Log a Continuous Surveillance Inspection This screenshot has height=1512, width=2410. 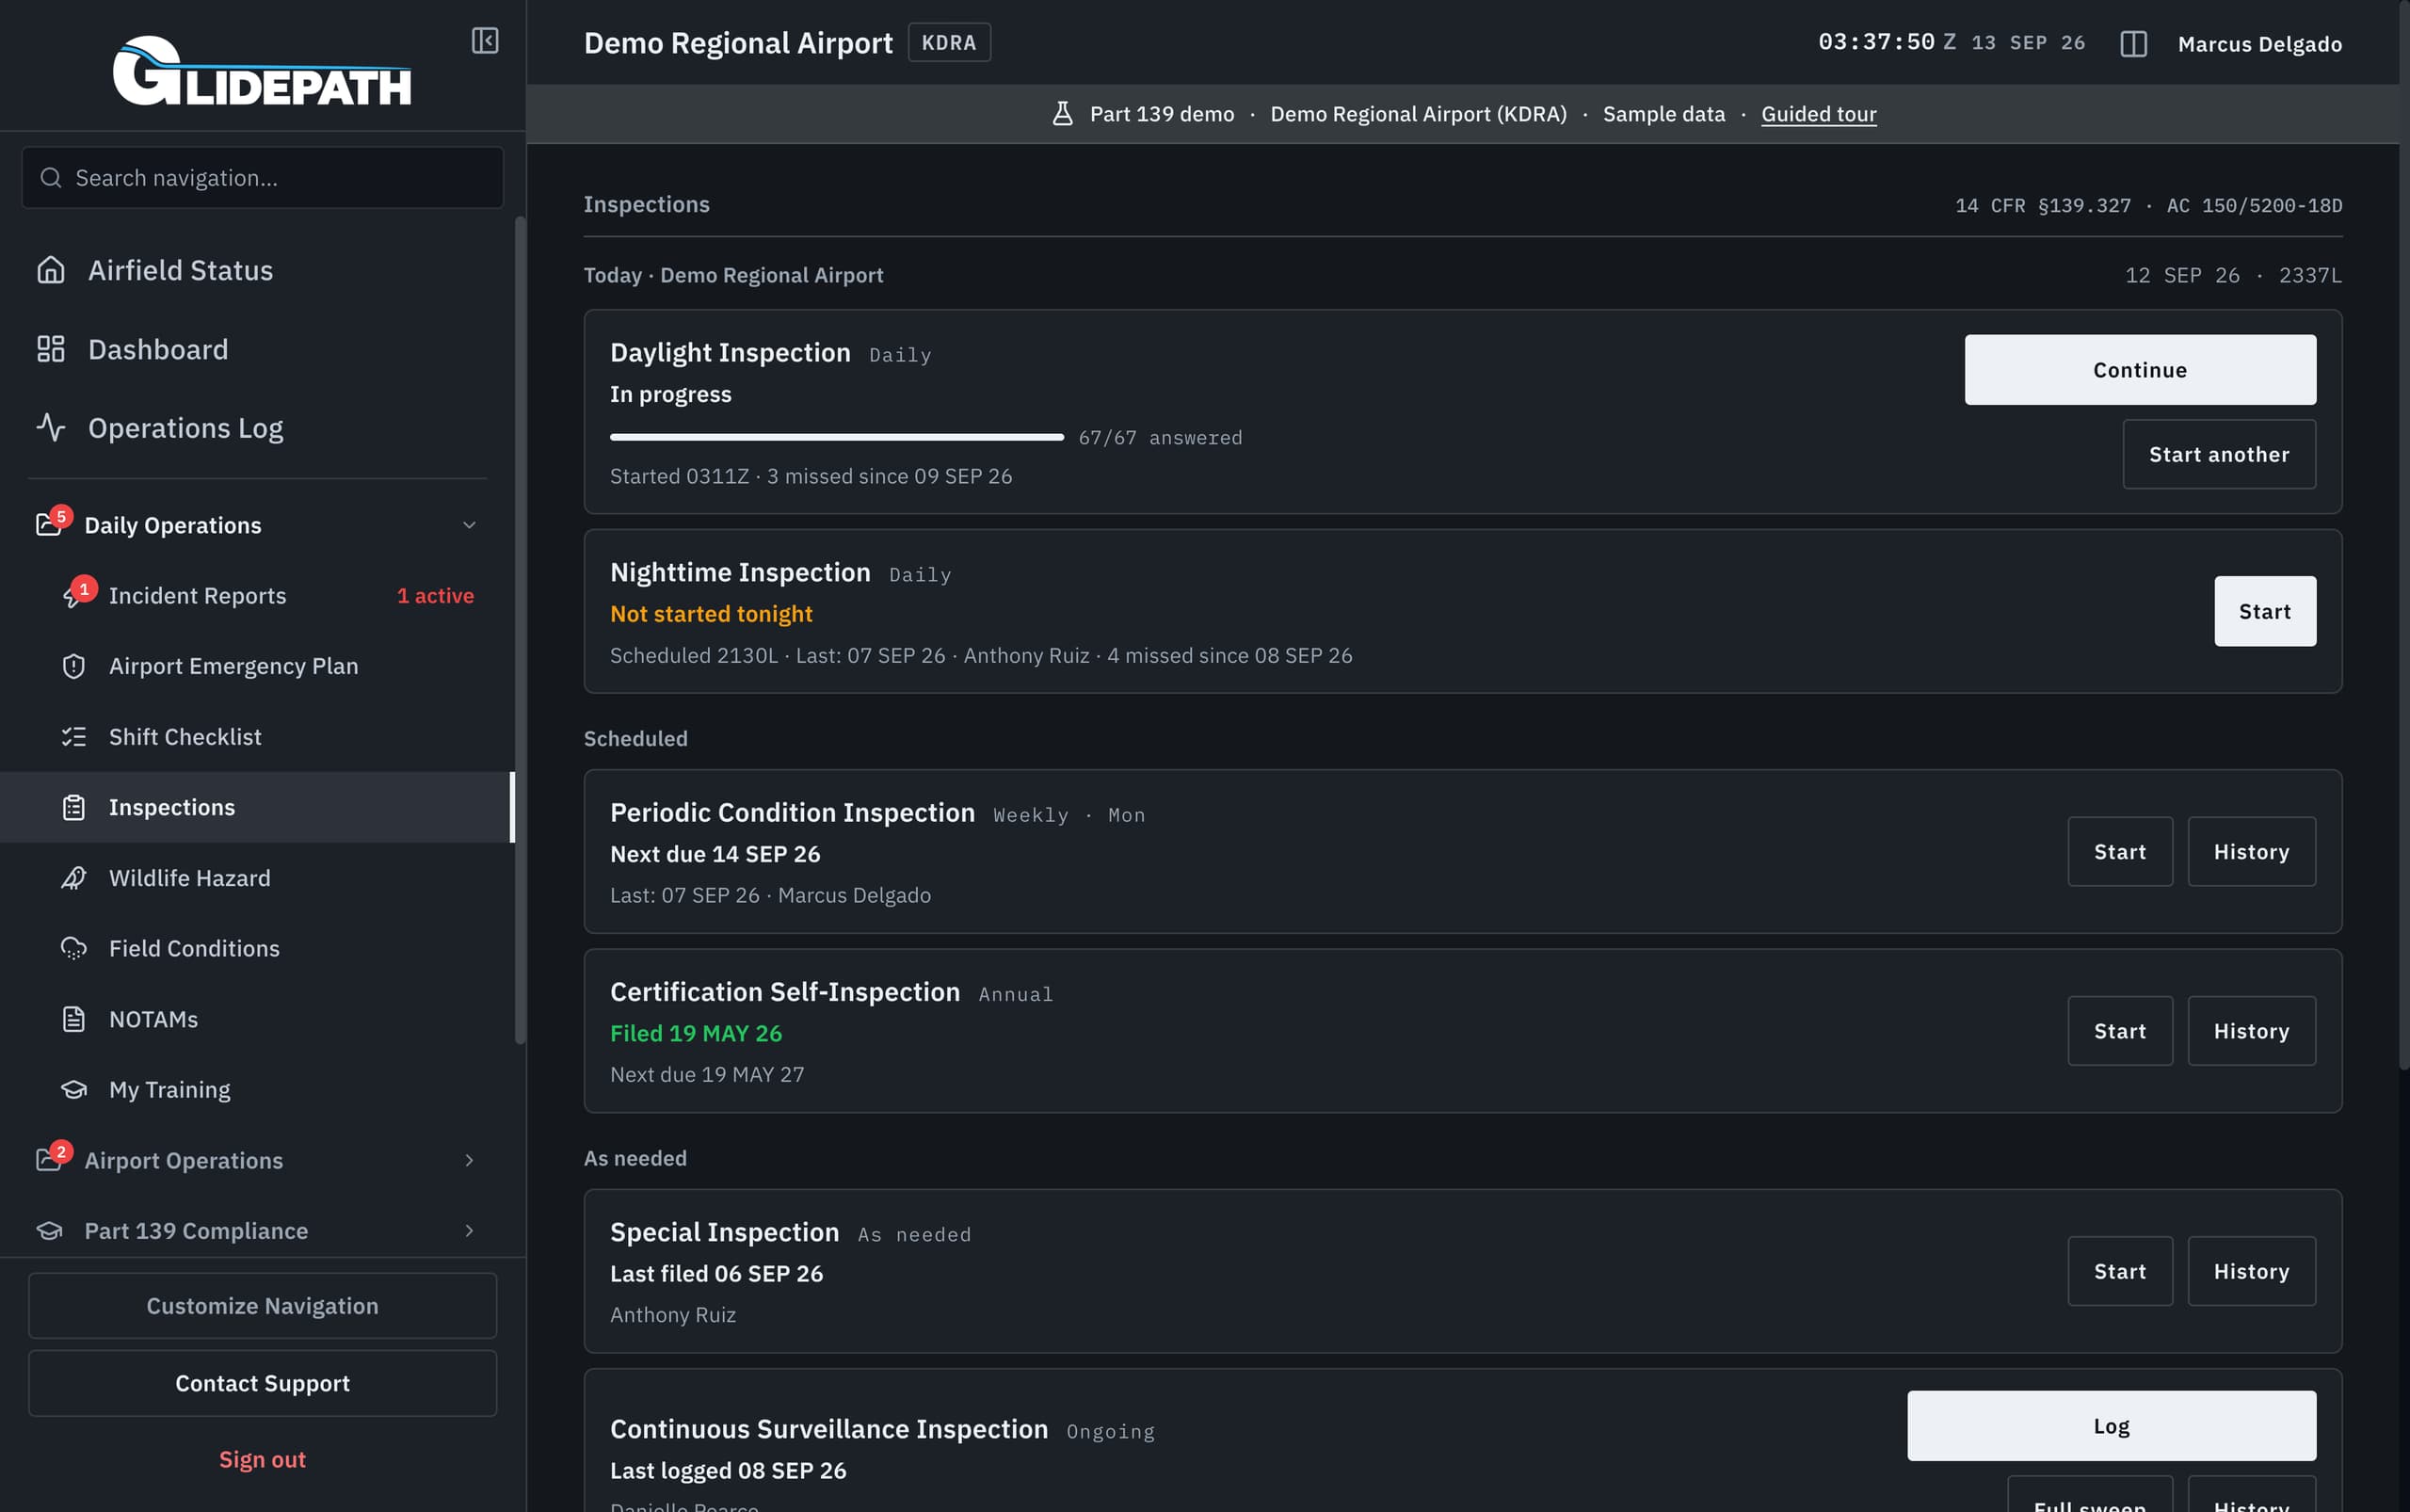[2111, 1426]
